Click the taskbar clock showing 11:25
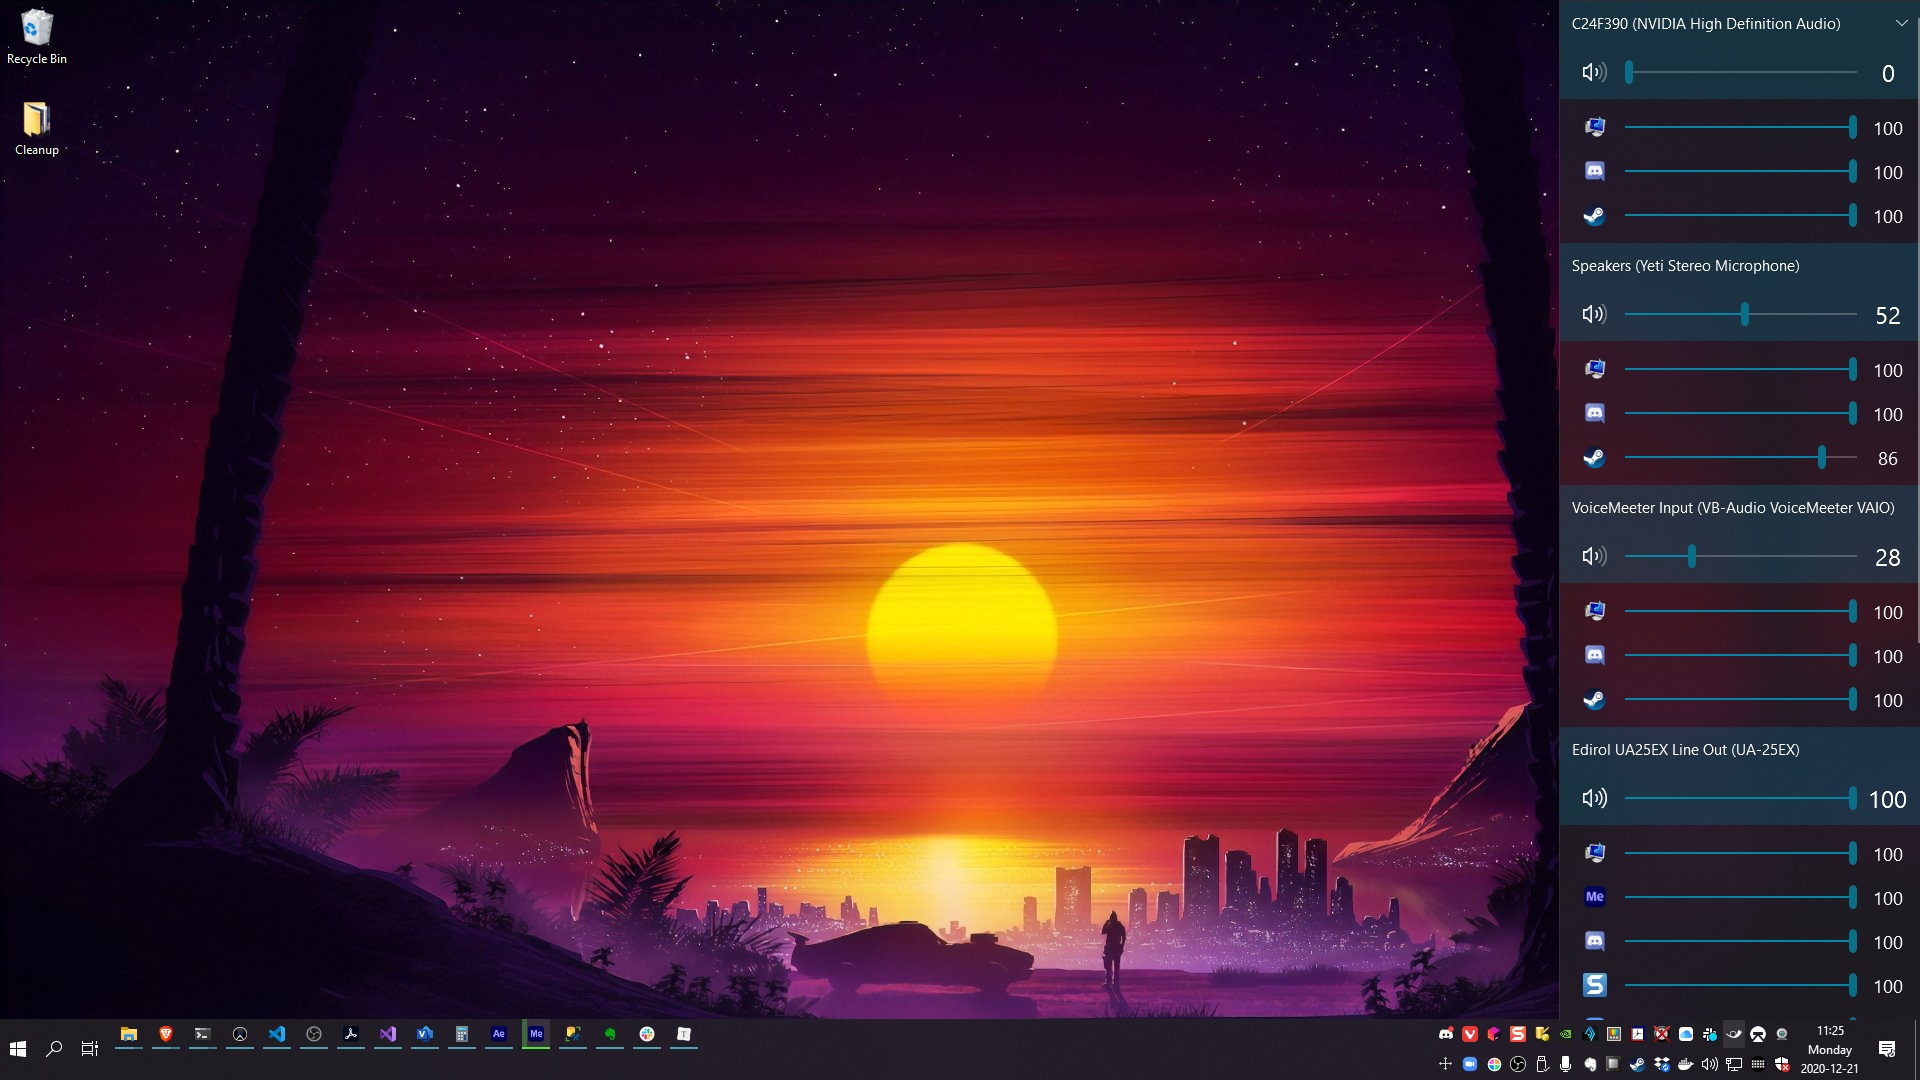1920x1080 pixels. 1830,1049
